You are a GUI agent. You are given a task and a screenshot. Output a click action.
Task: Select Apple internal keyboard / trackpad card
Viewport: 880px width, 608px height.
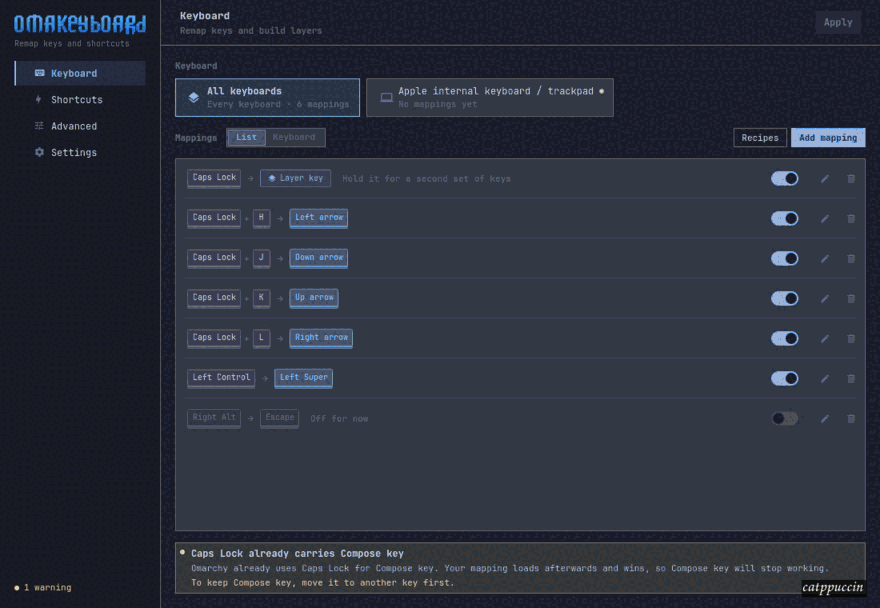pos(489,98)
